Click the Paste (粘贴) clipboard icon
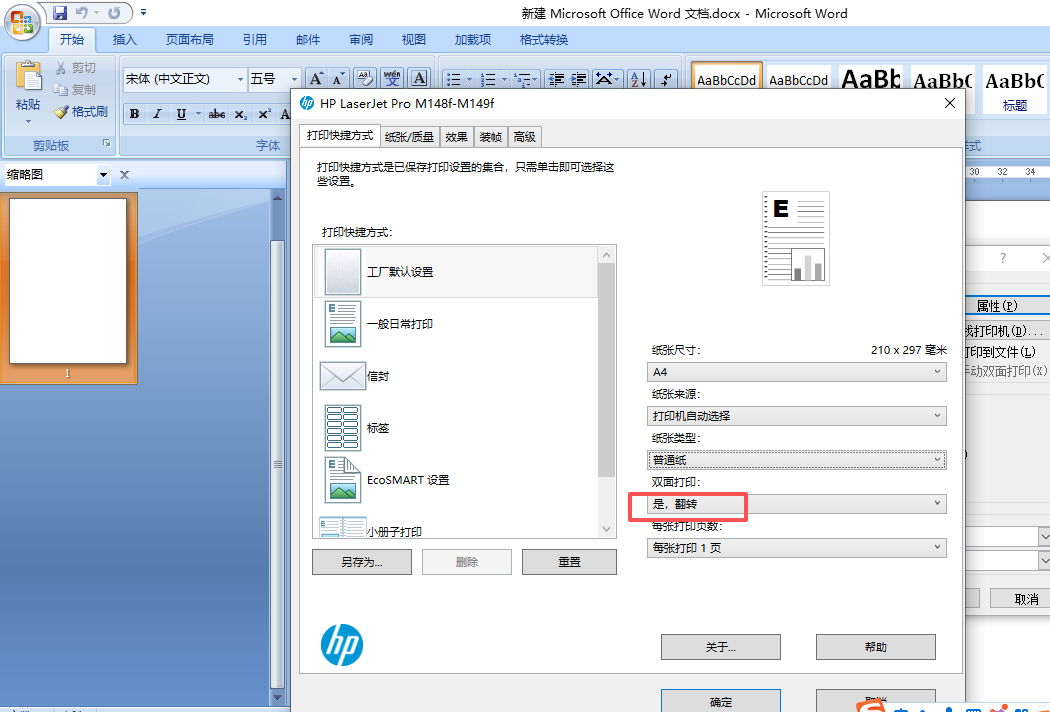Viewport: 1050px width, 712px height. click(28, 77)
